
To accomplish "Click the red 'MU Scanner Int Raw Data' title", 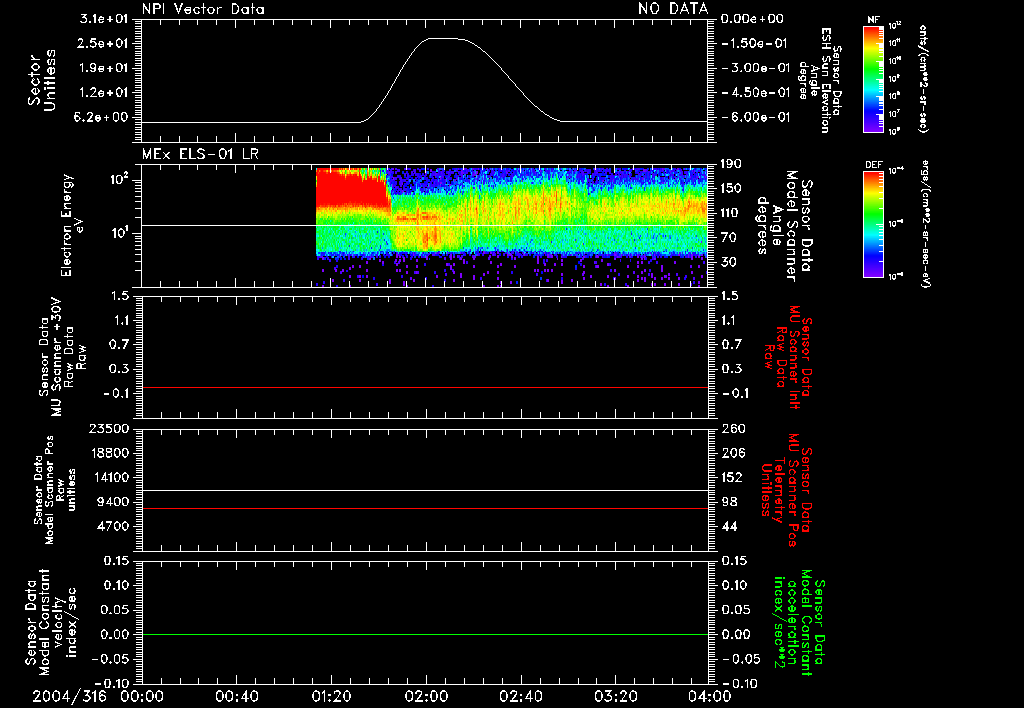I will pyautogui.click(x=788, y=357).
